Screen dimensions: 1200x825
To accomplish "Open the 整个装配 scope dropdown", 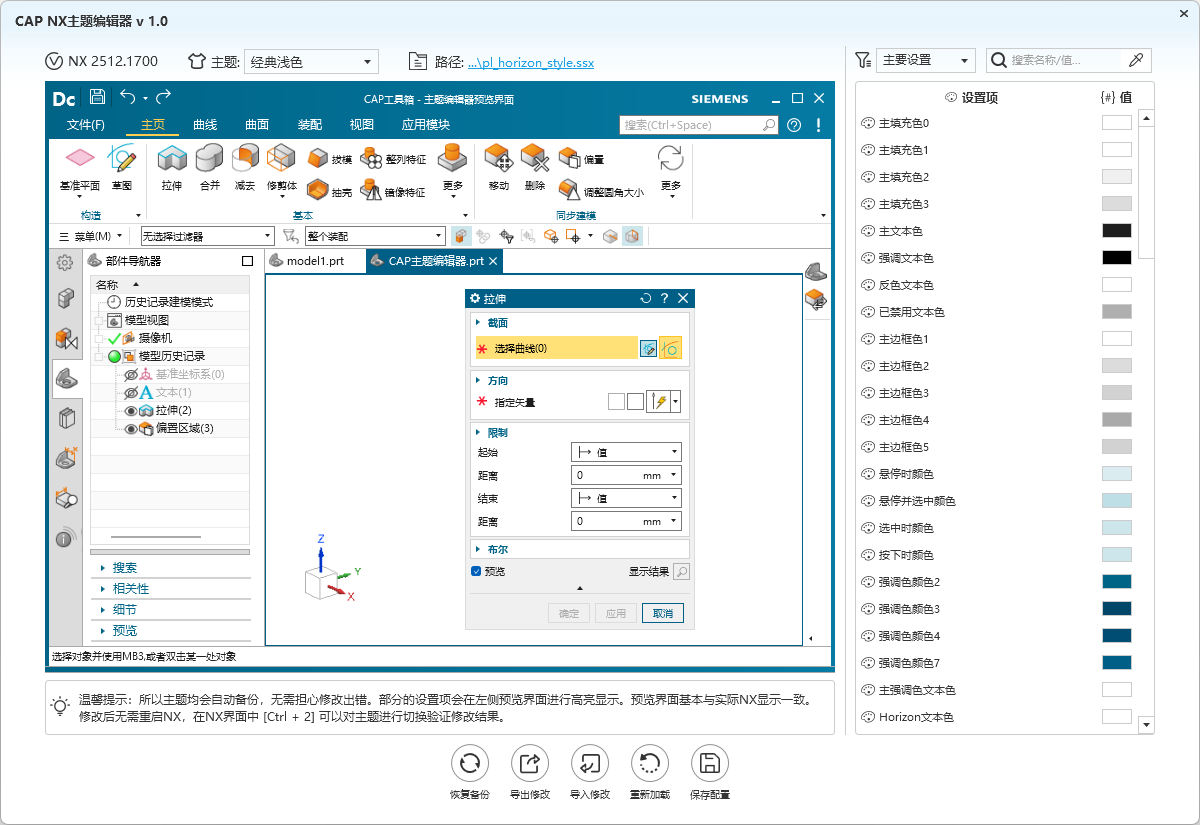I will tap(375, 236).
